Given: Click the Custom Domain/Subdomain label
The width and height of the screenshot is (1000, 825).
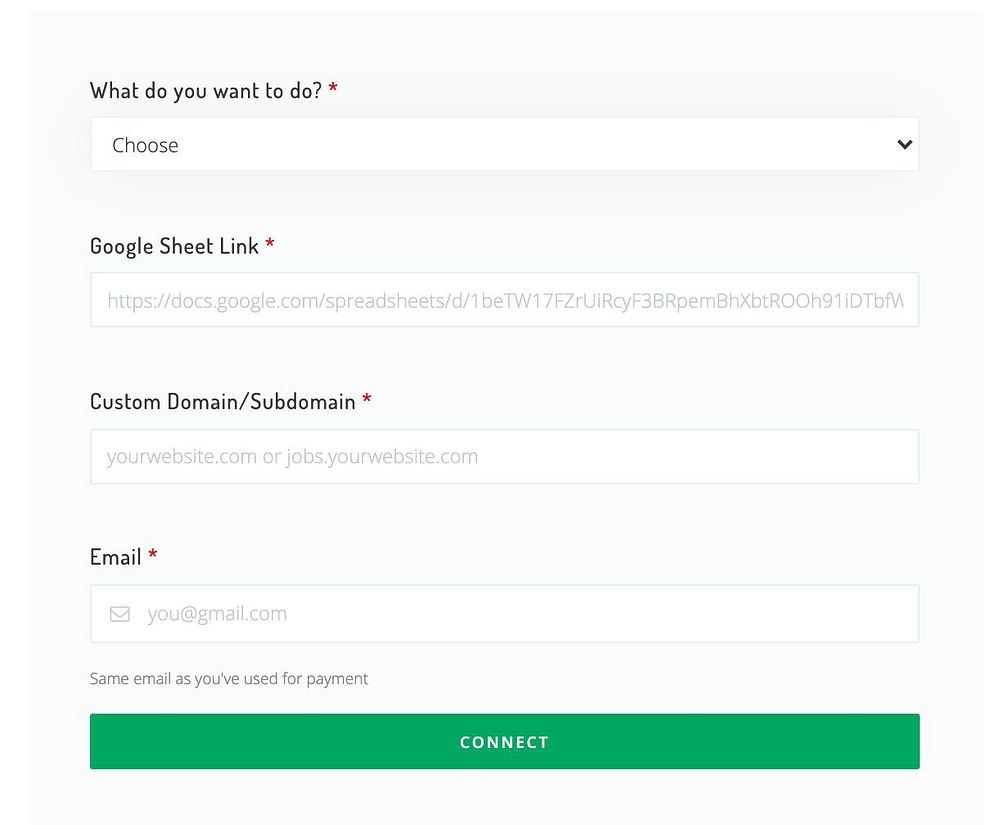Looking at the screenshot, I should pyautogui.click(x=222, y=402).
